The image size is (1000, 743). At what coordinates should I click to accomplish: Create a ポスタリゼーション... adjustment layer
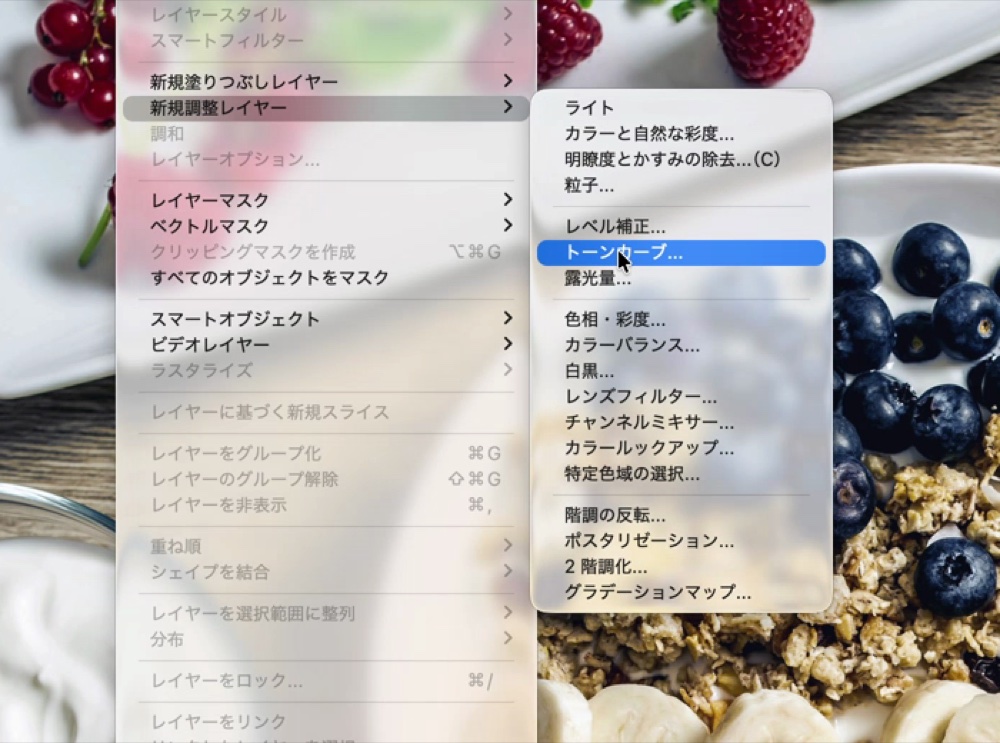click(681, 541)
